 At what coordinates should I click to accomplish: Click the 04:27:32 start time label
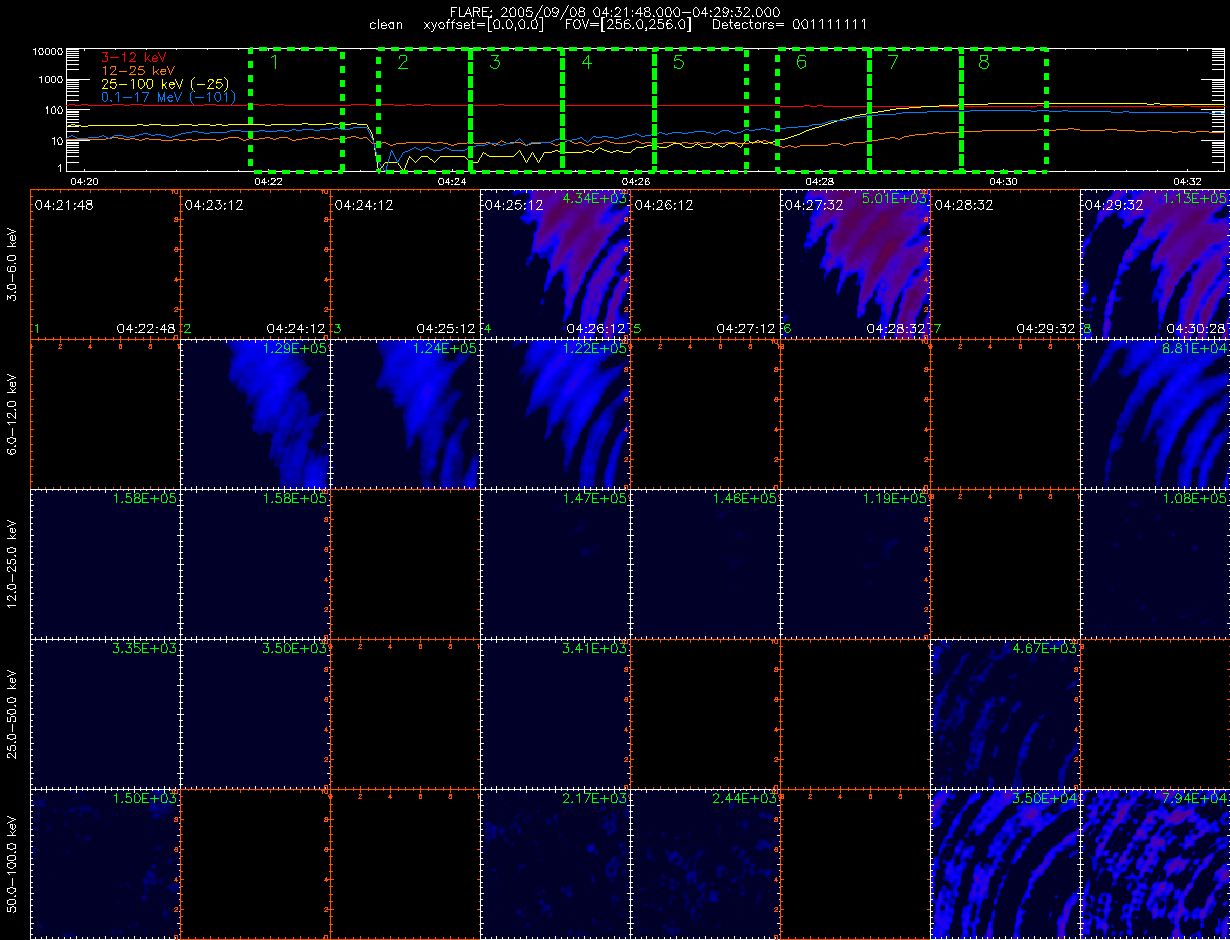tap(813, 204)
